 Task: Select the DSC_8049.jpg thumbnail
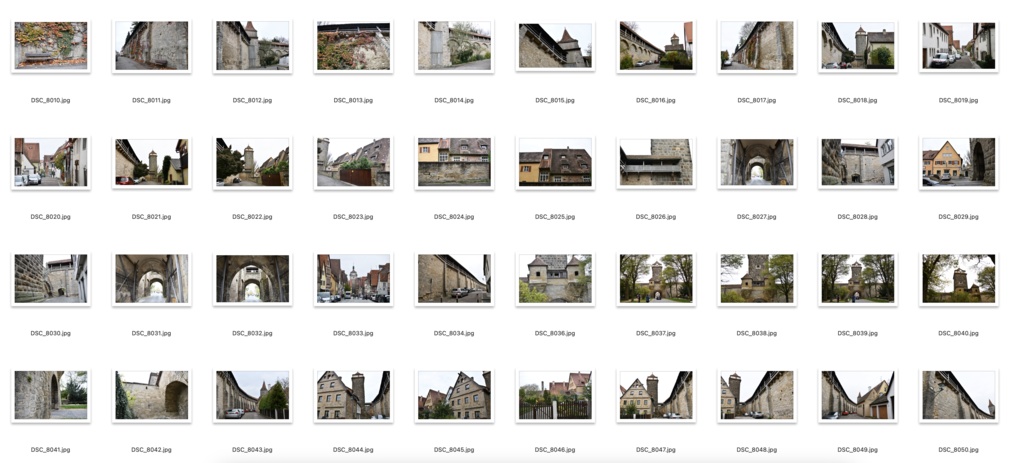click(x=857, y=395)
